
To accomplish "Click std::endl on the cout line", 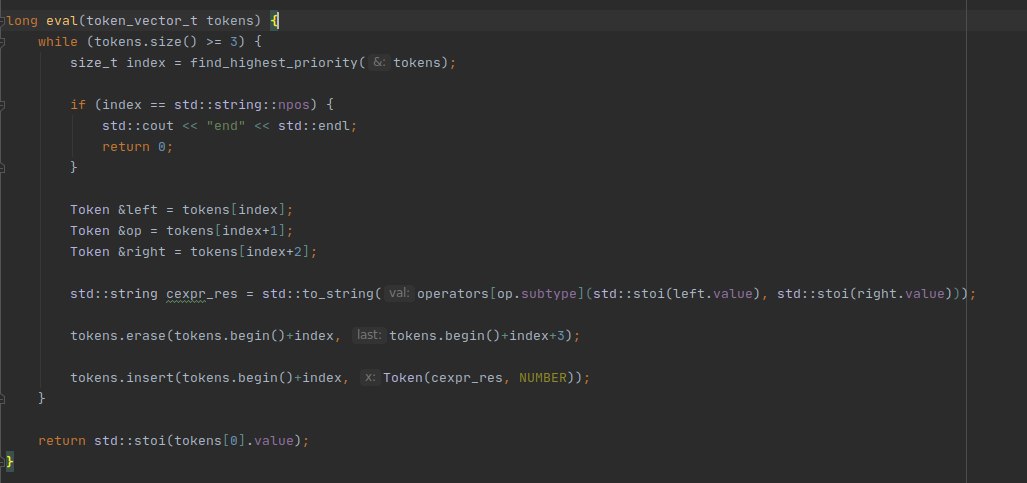I will (314, 126).
